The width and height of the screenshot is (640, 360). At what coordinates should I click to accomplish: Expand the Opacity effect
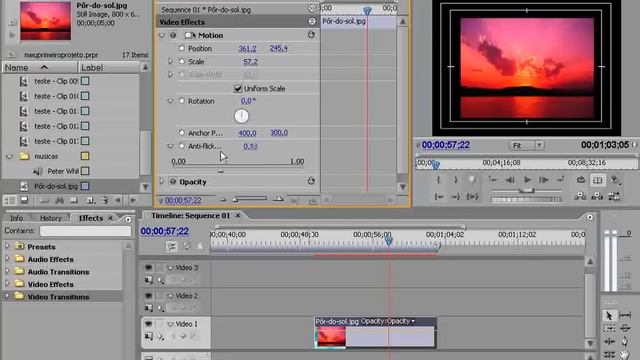point(162,182)
